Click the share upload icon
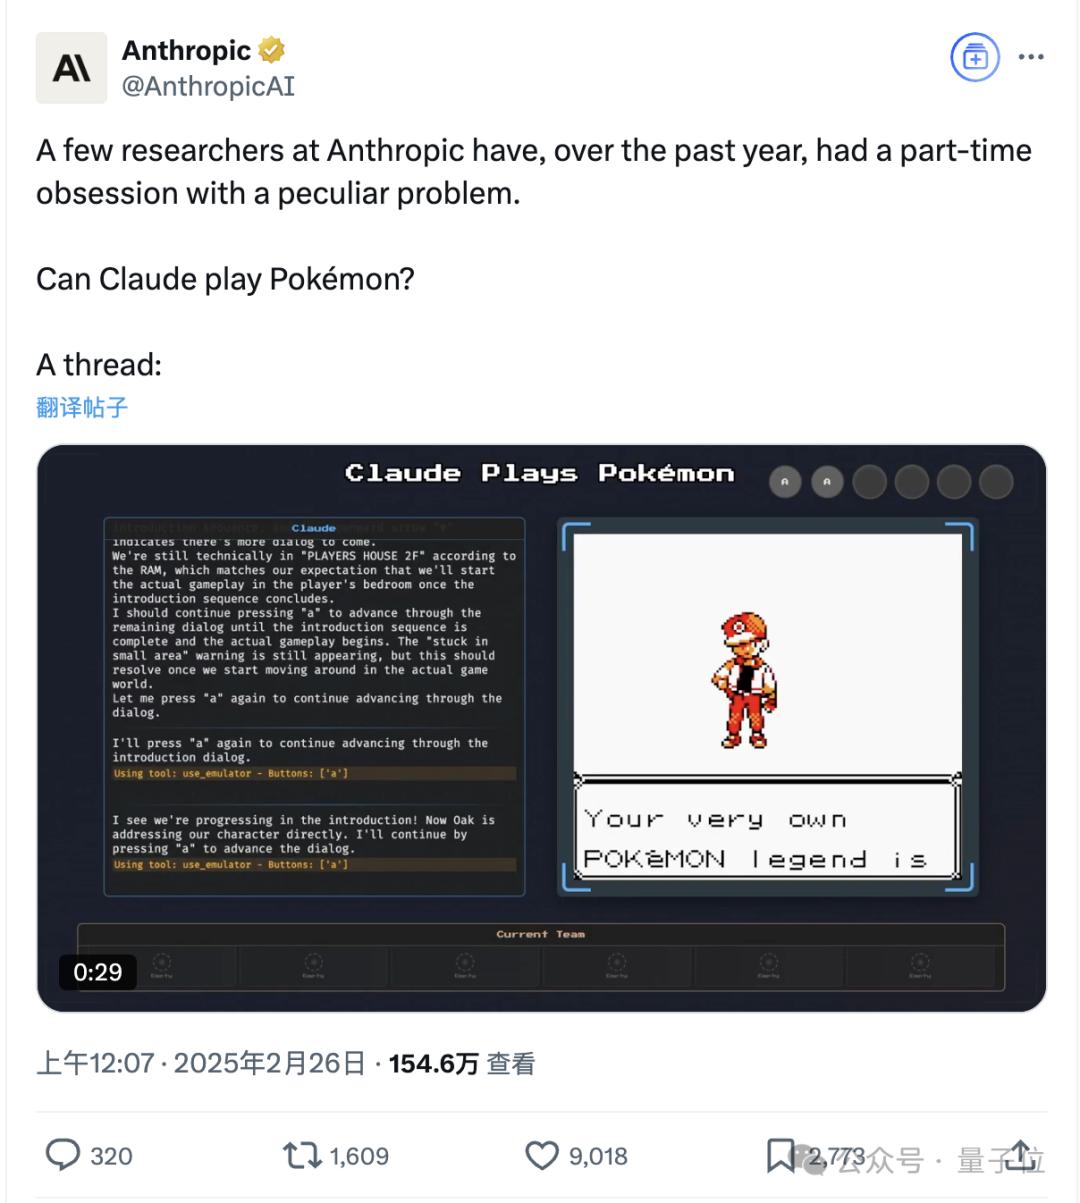1080x1203 pixels. click(1022, 1155)
